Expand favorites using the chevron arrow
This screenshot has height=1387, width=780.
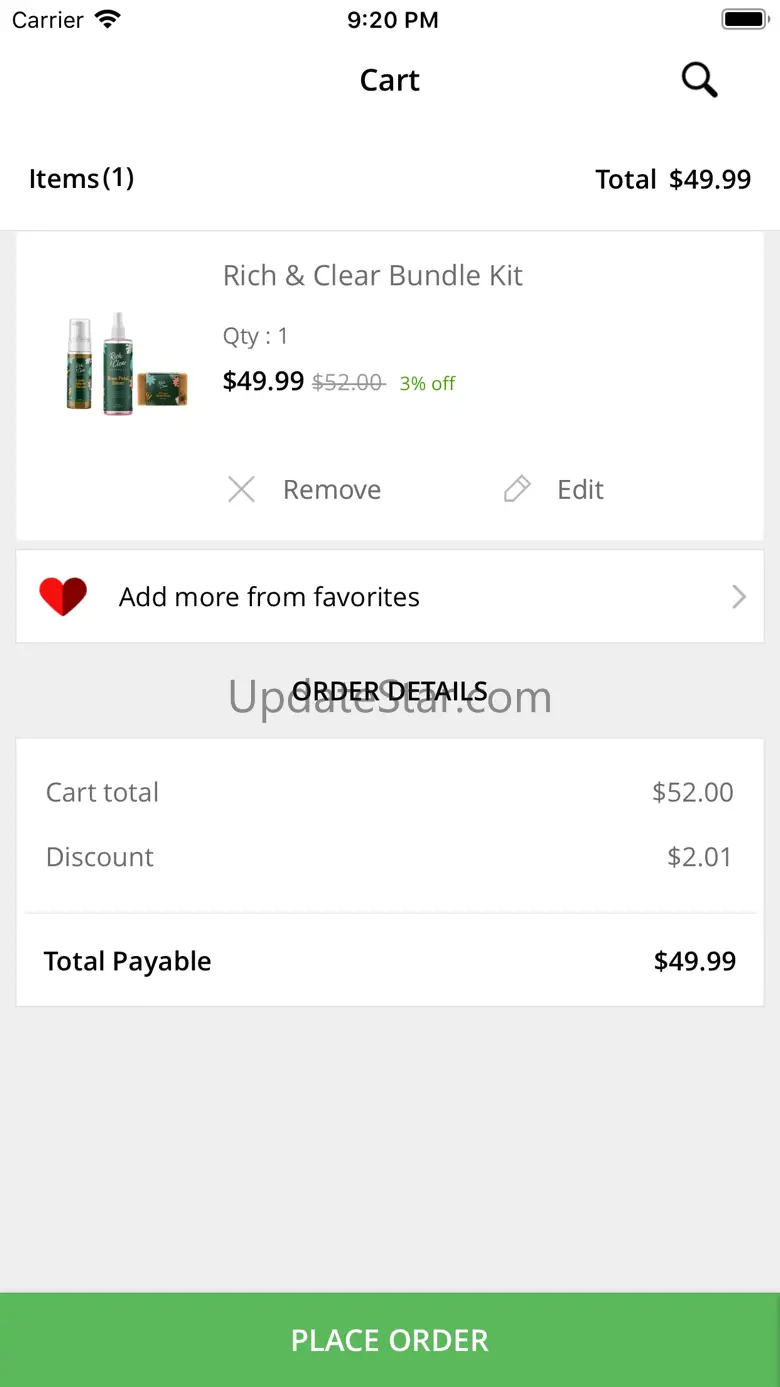tap(739, 597)
